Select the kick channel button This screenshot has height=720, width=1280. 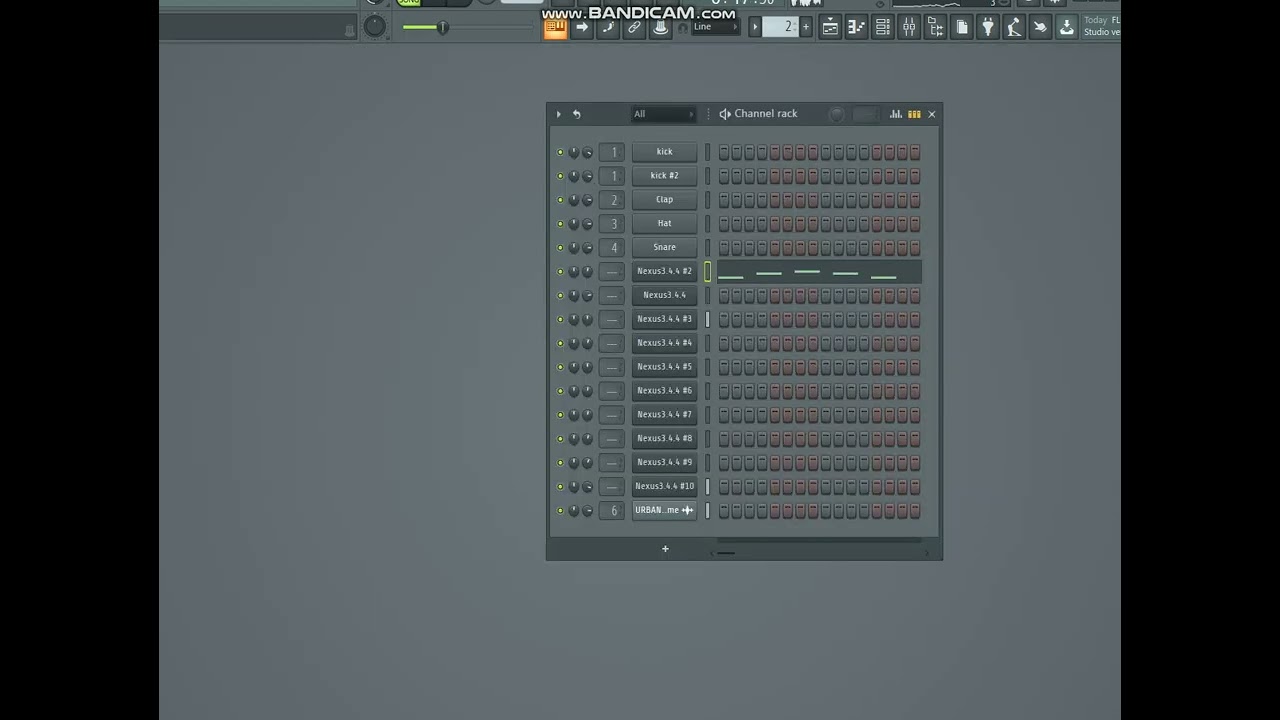(x=664, y=152)
